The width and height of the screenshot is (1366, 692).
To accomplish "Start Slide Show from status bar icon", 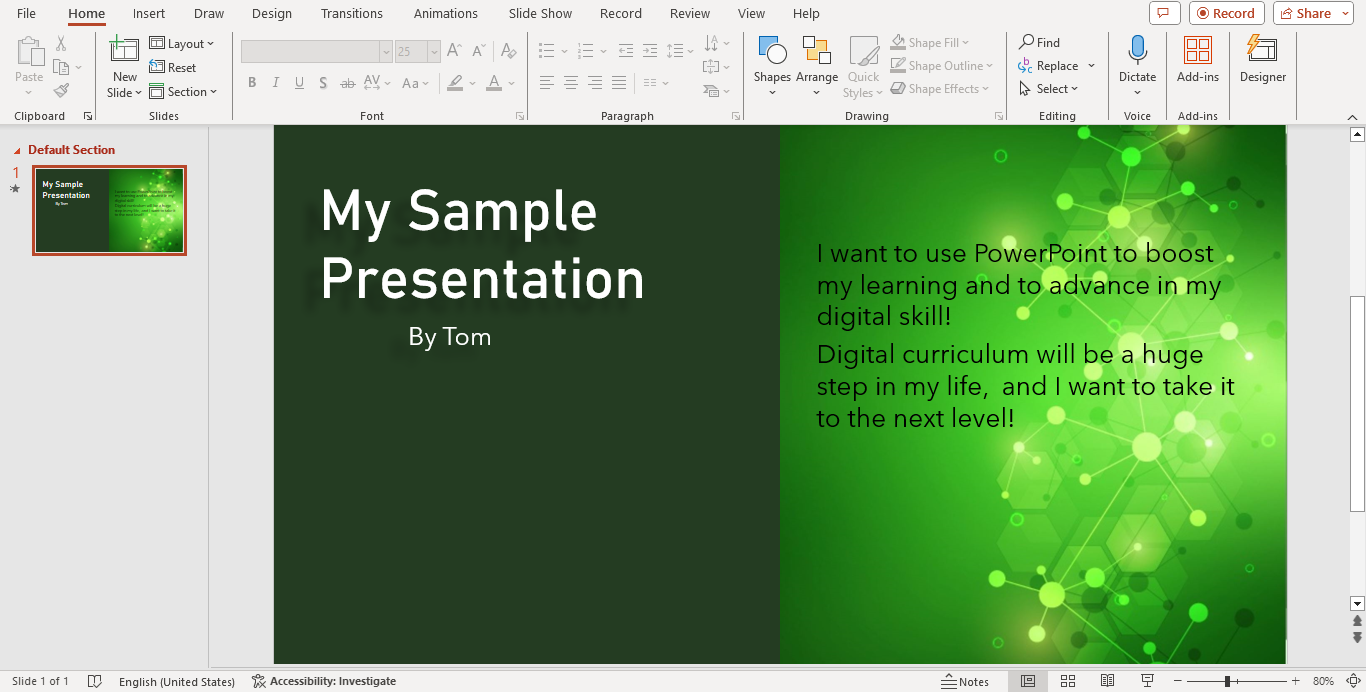I will click(x=1147, y=681).
